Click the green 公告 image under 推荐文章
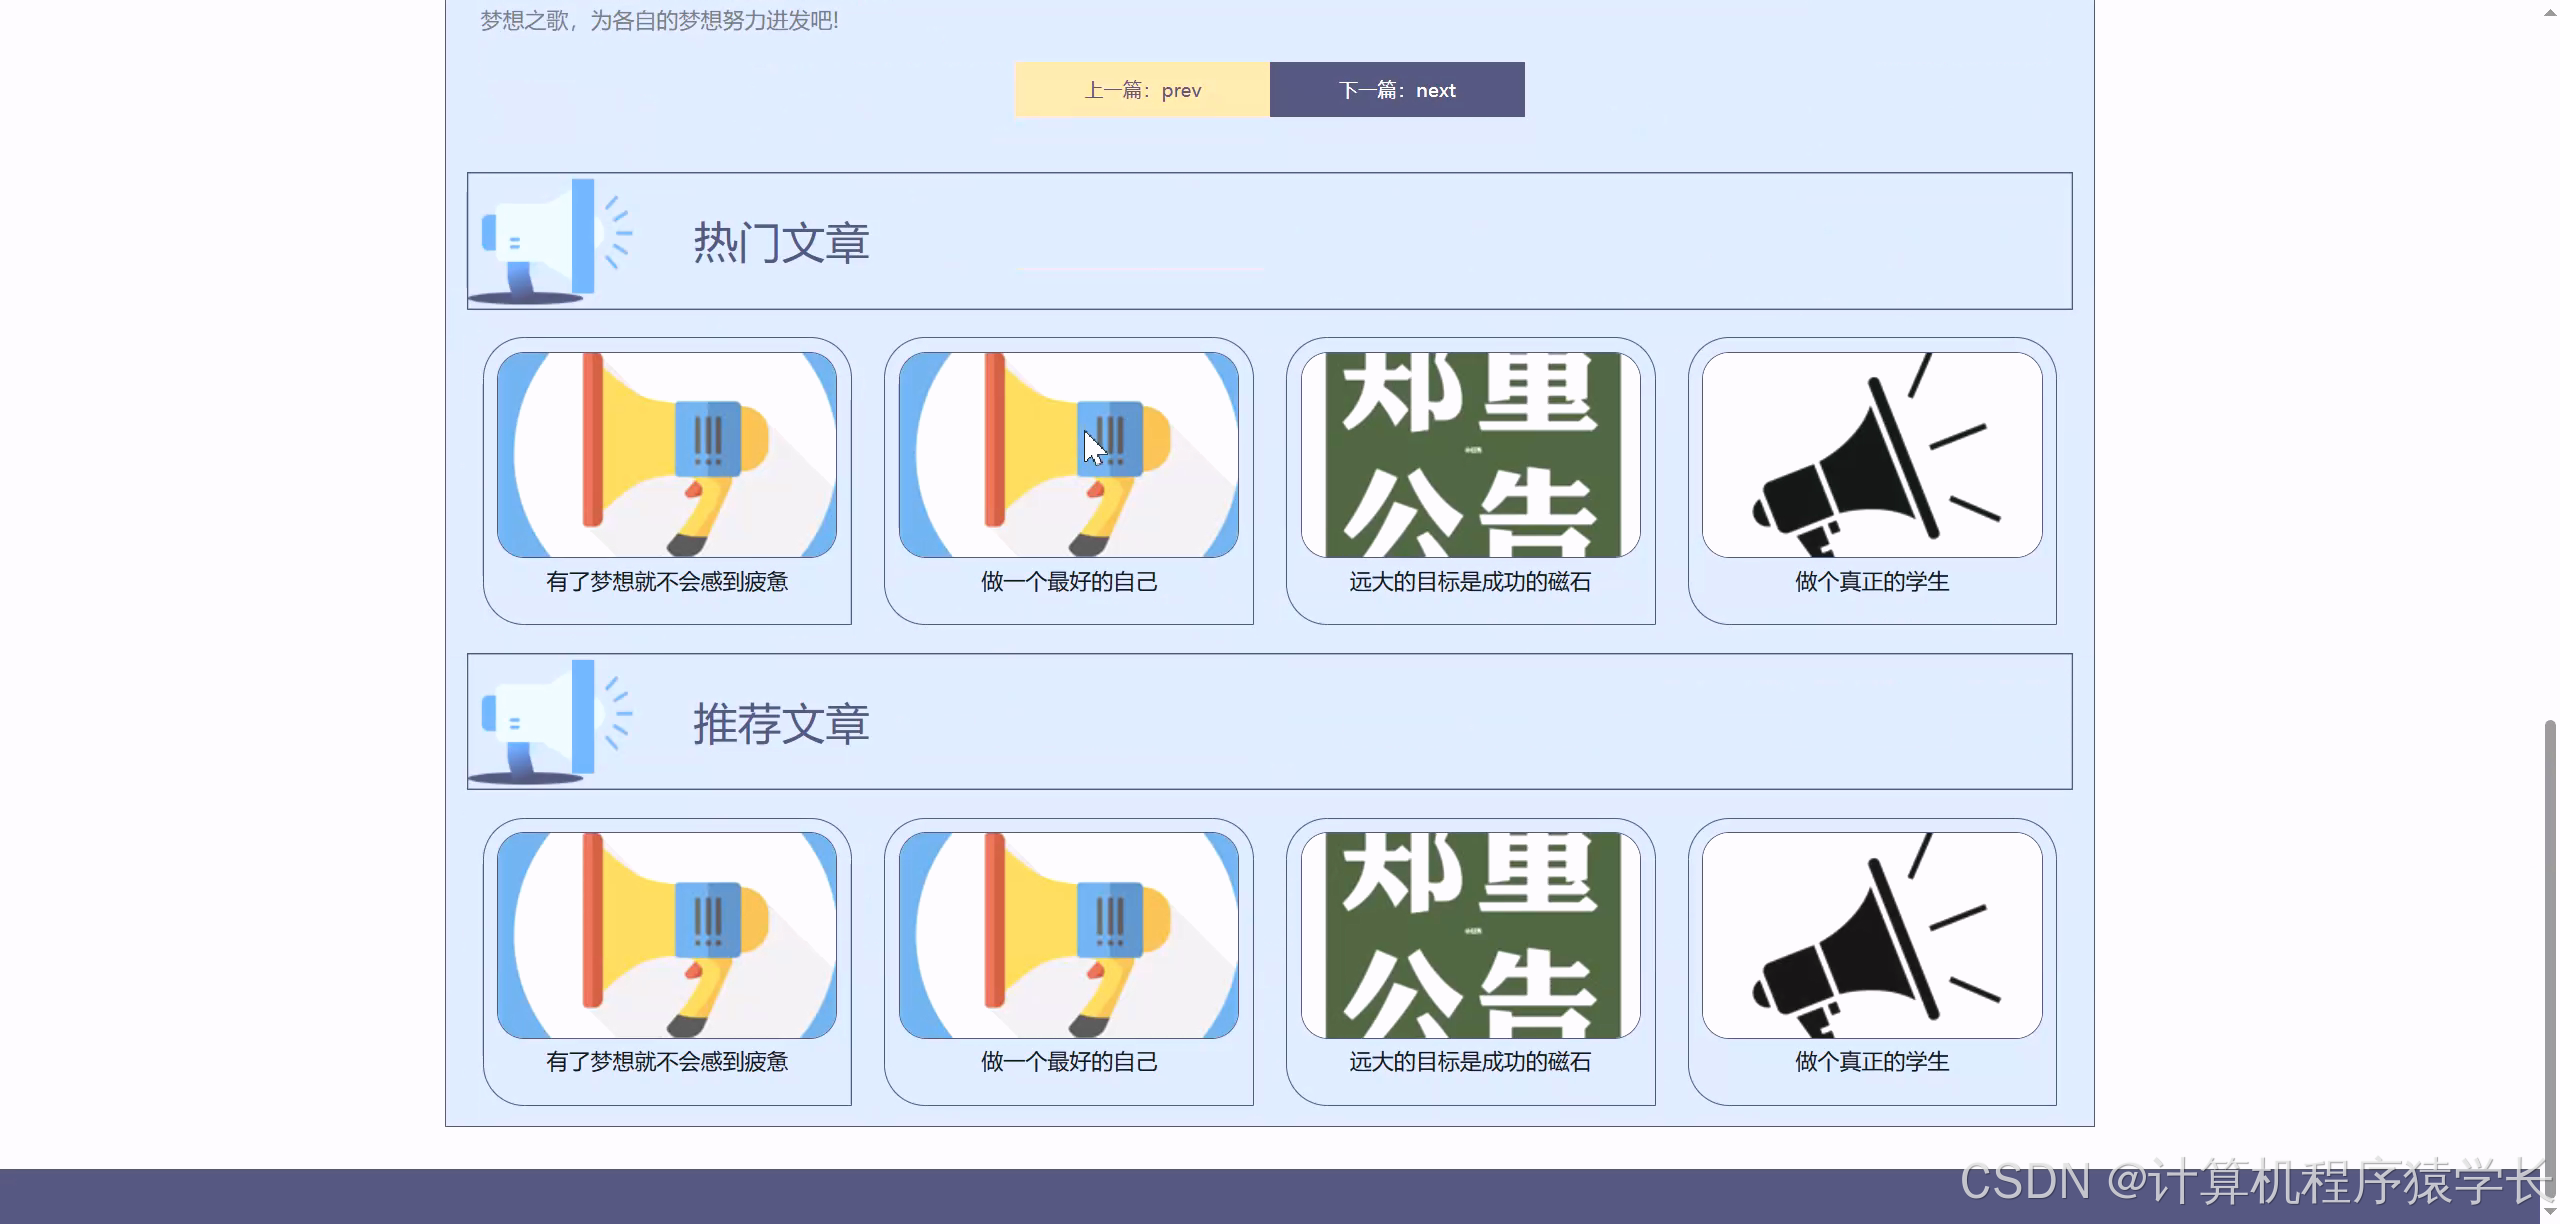 1471,933
